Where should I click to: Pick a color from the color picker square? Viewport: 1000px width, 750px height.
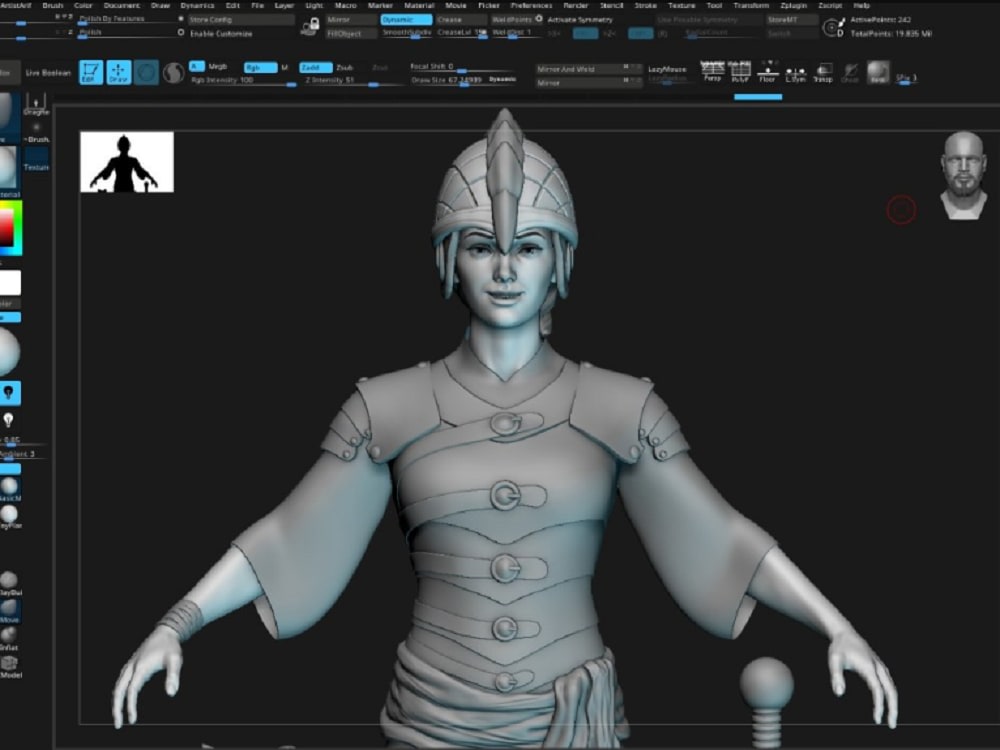click(6, 228)
